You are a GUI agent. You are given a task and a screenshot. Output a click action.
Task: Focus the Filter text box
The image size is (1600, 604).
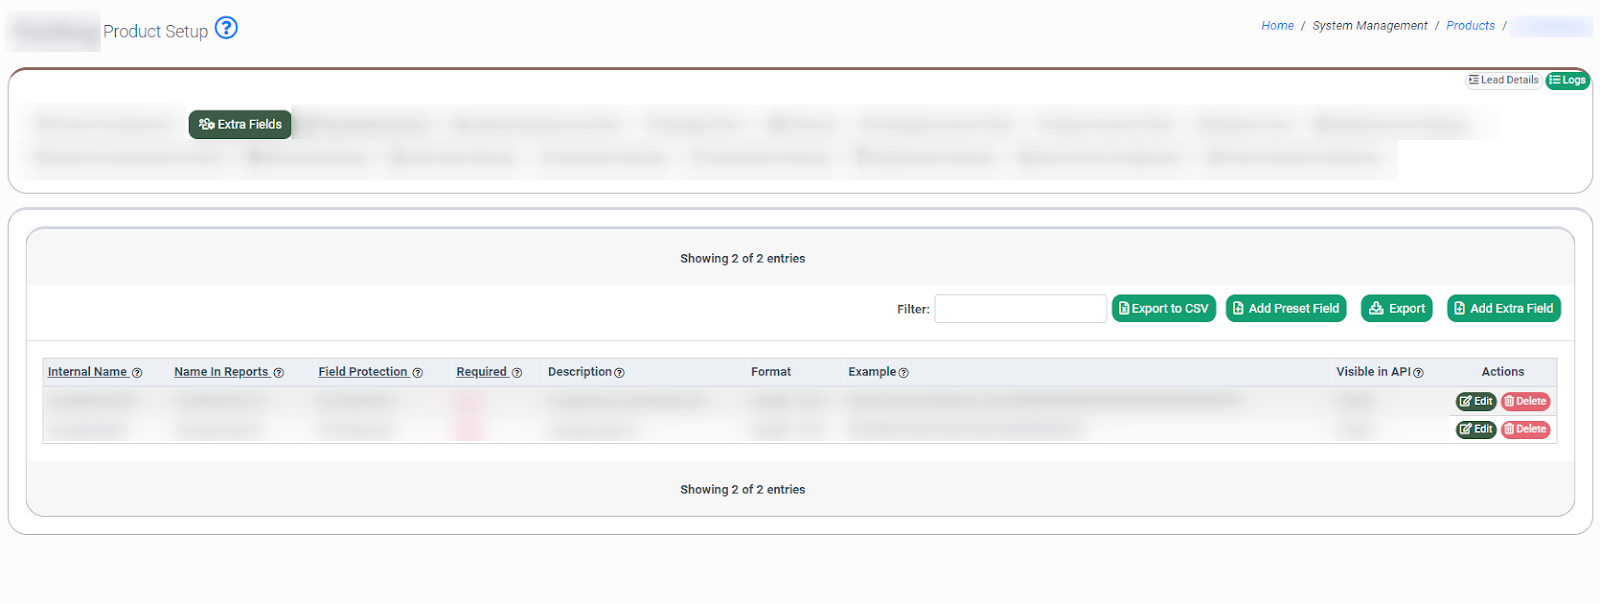click(1020, 309)
